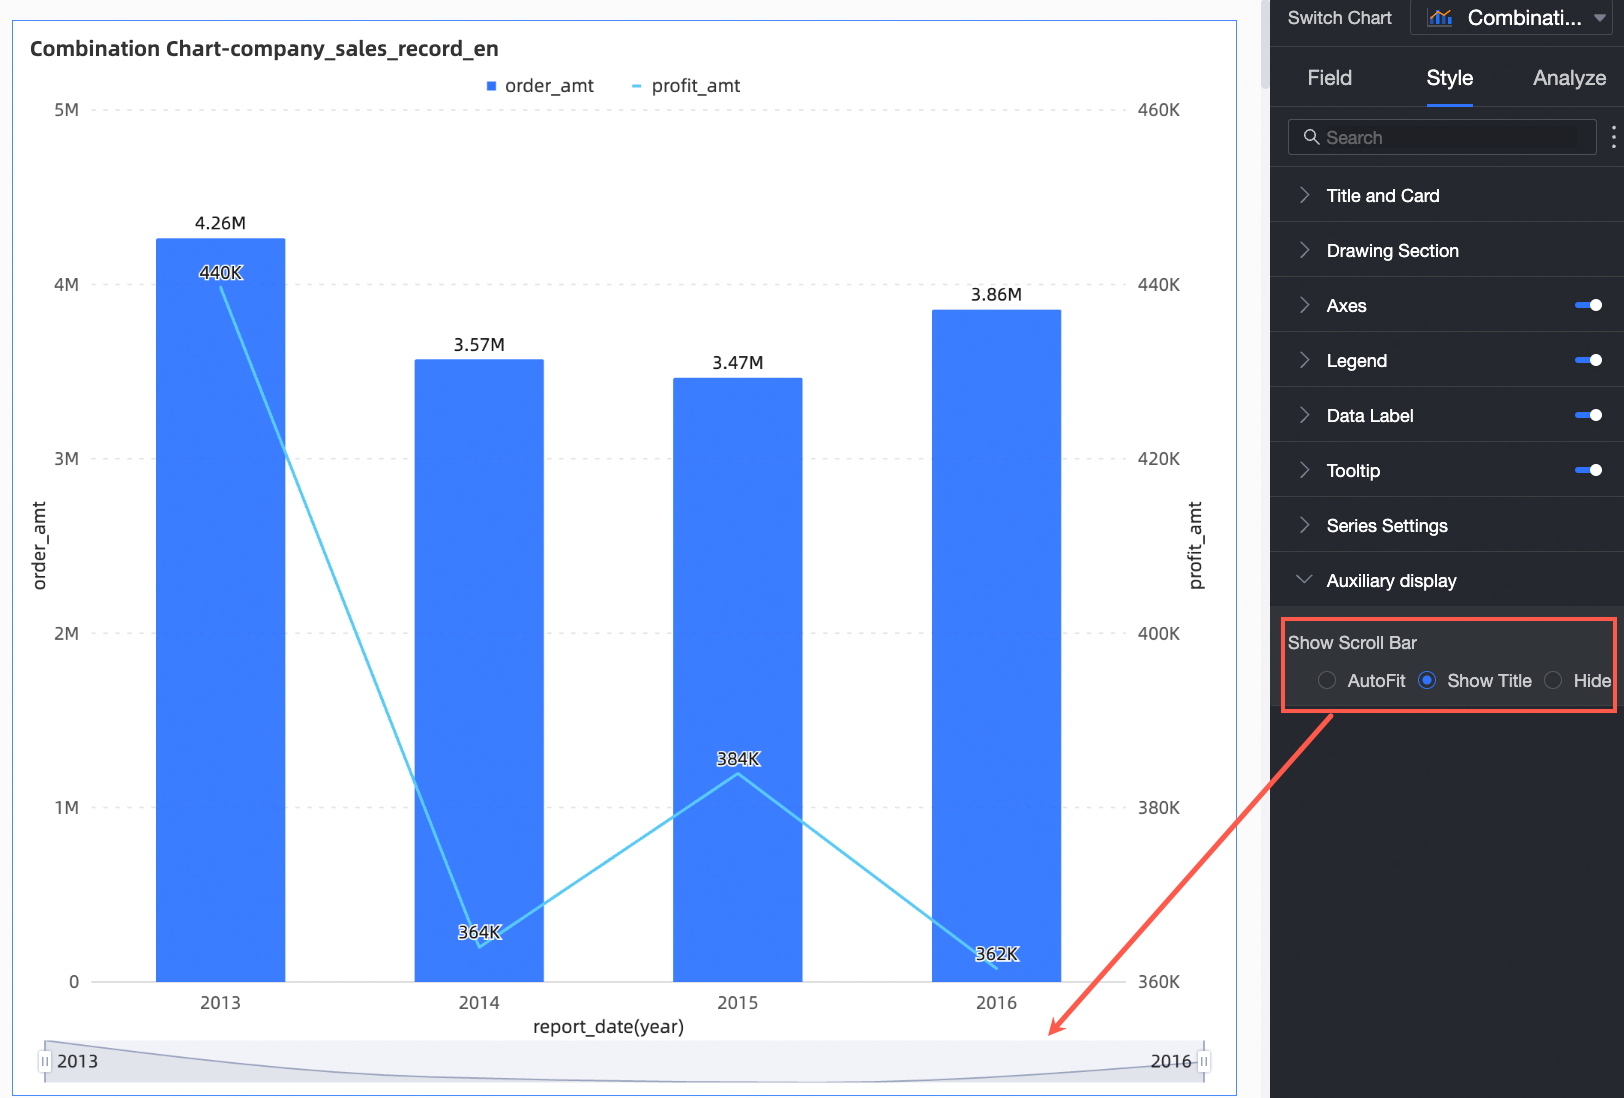Open the vertical three-dot options menu
This screenshot has width=1624, height=1098.
[x=1613, y=137]
